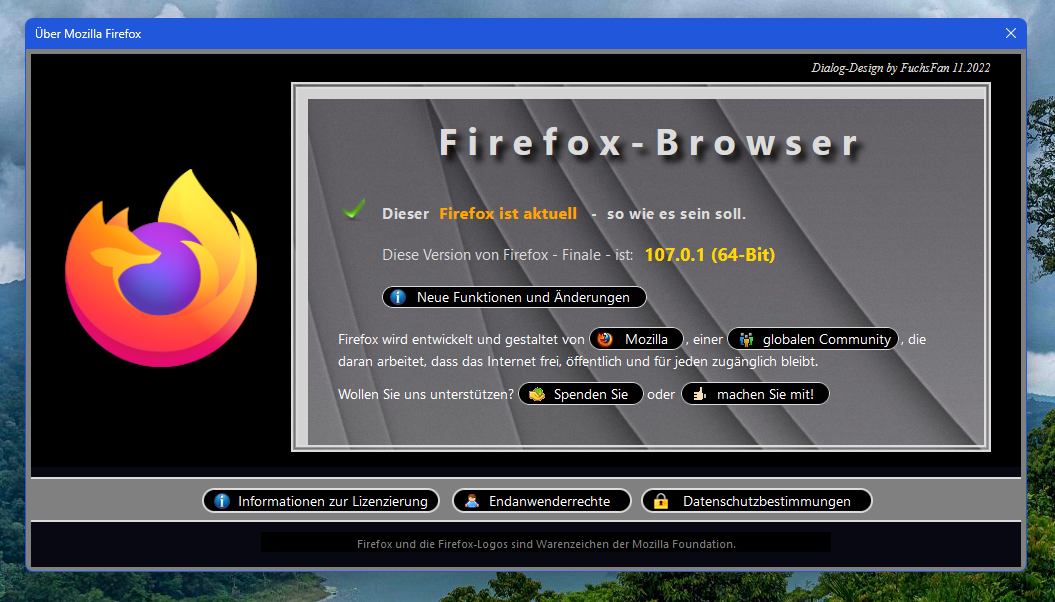Click the money icon on Spenden Sie

(x=536, y=394)
